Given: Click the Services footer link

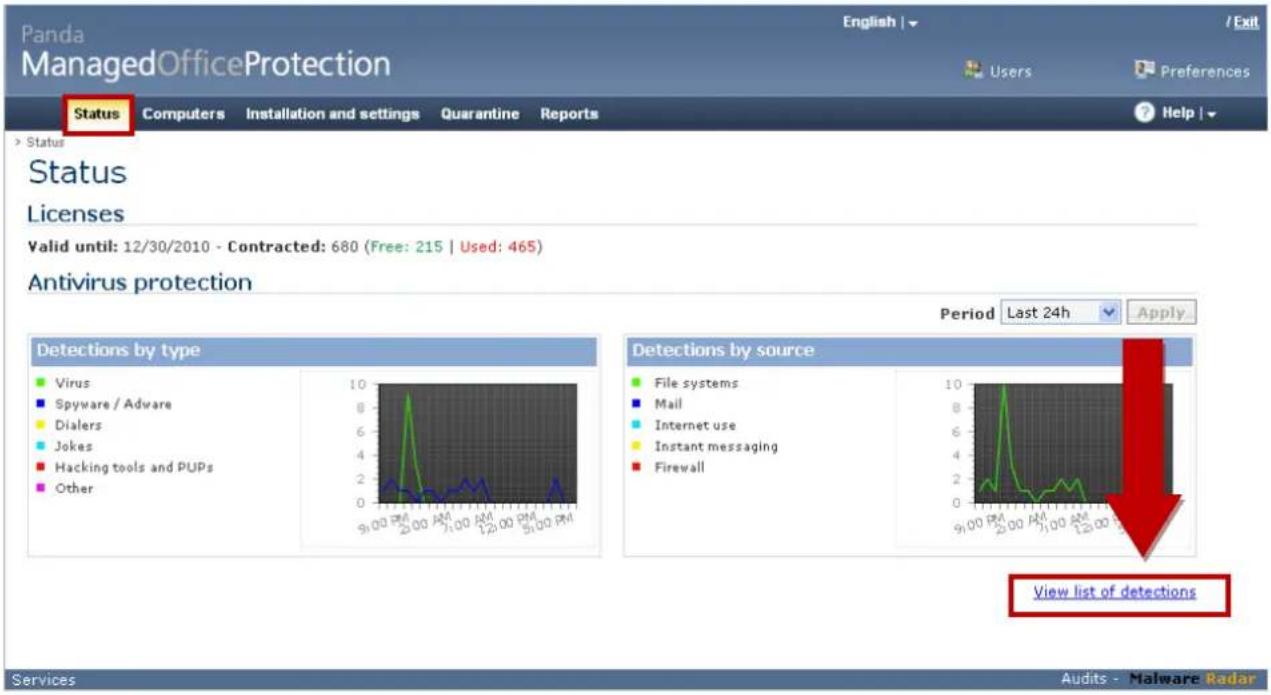Looking at the screenshot, I should pyautogui.click(x=44, y=680).
